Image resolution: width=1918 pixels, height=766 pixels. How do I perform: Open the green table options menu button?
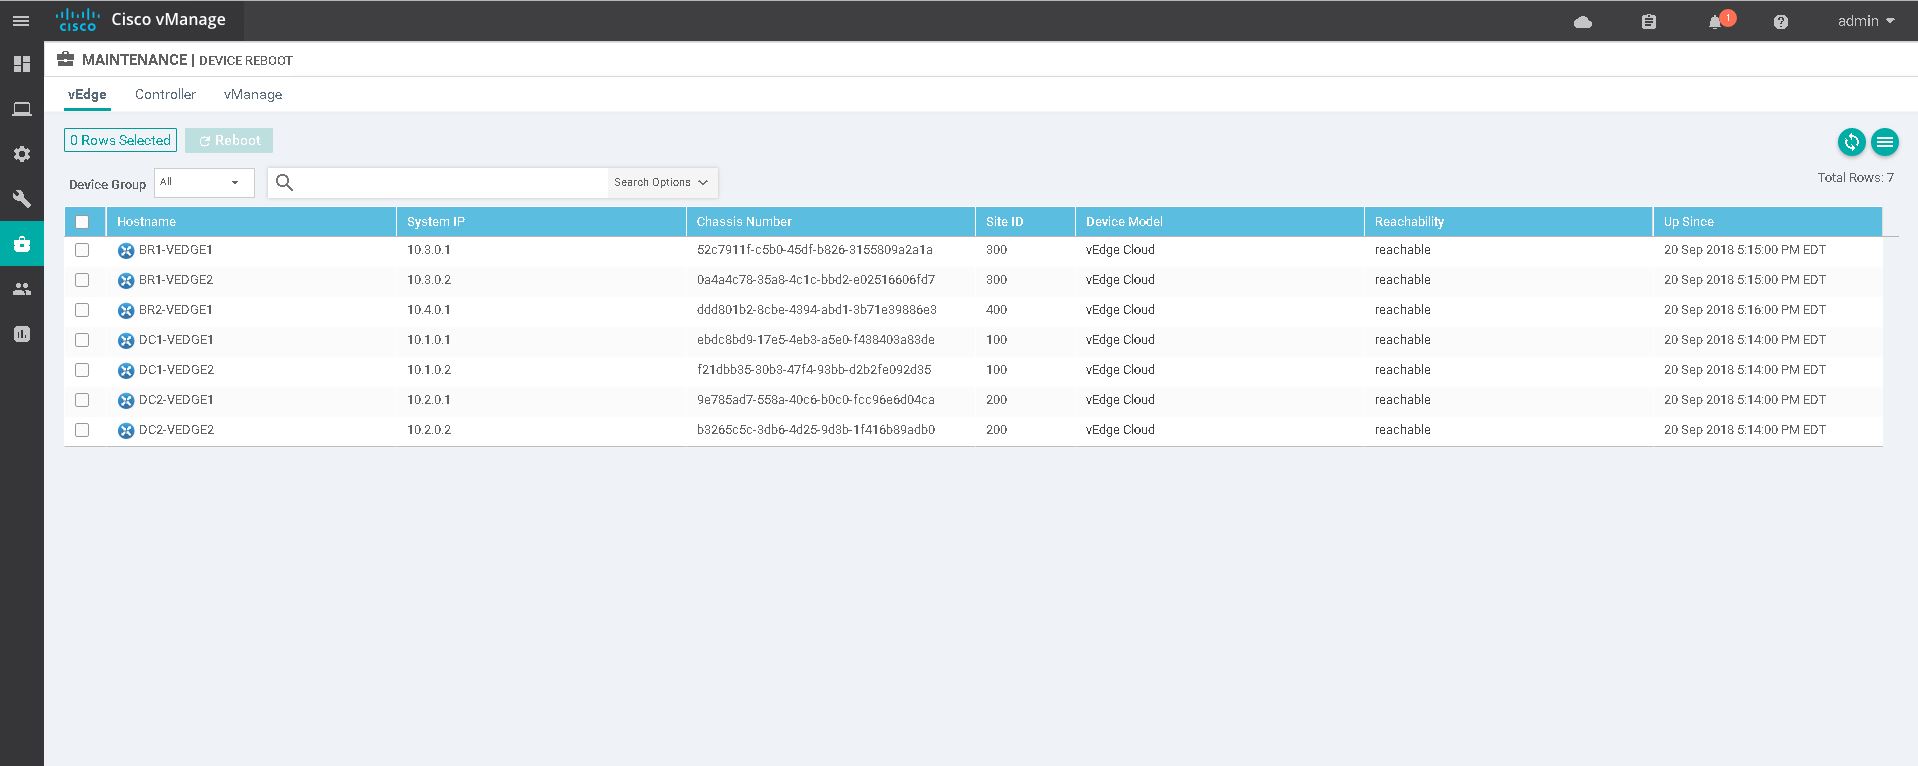1885,142
